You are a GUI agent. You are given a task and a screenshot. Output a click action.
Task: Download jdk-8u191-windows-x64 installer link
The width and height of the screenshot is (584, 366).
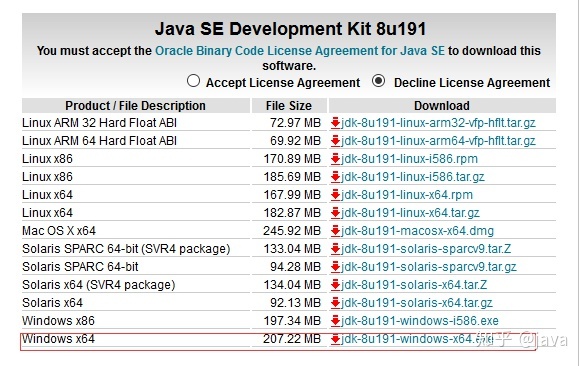417,339
